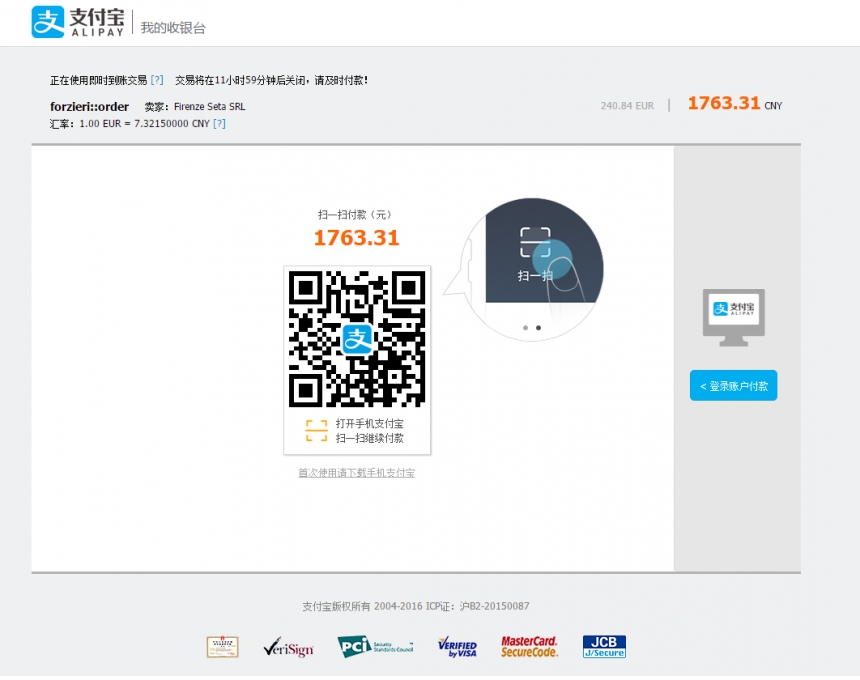This screenshot has width=860, height=680.
Task: Click the orange 1763.31 amount above QR code
Action: pos(357,238)
